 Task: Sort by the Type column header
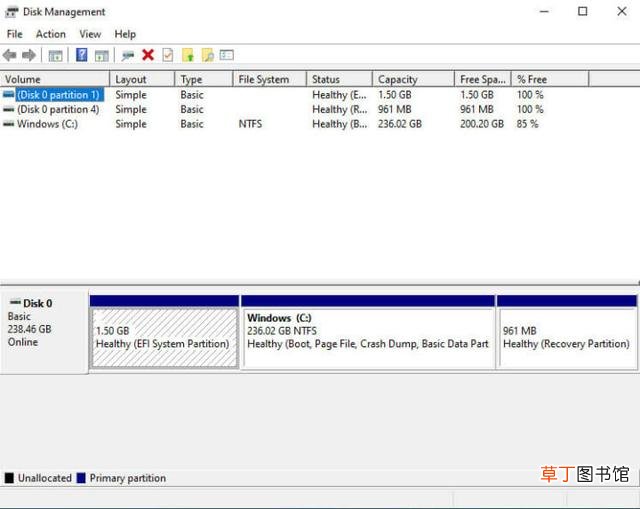(204, 79)
